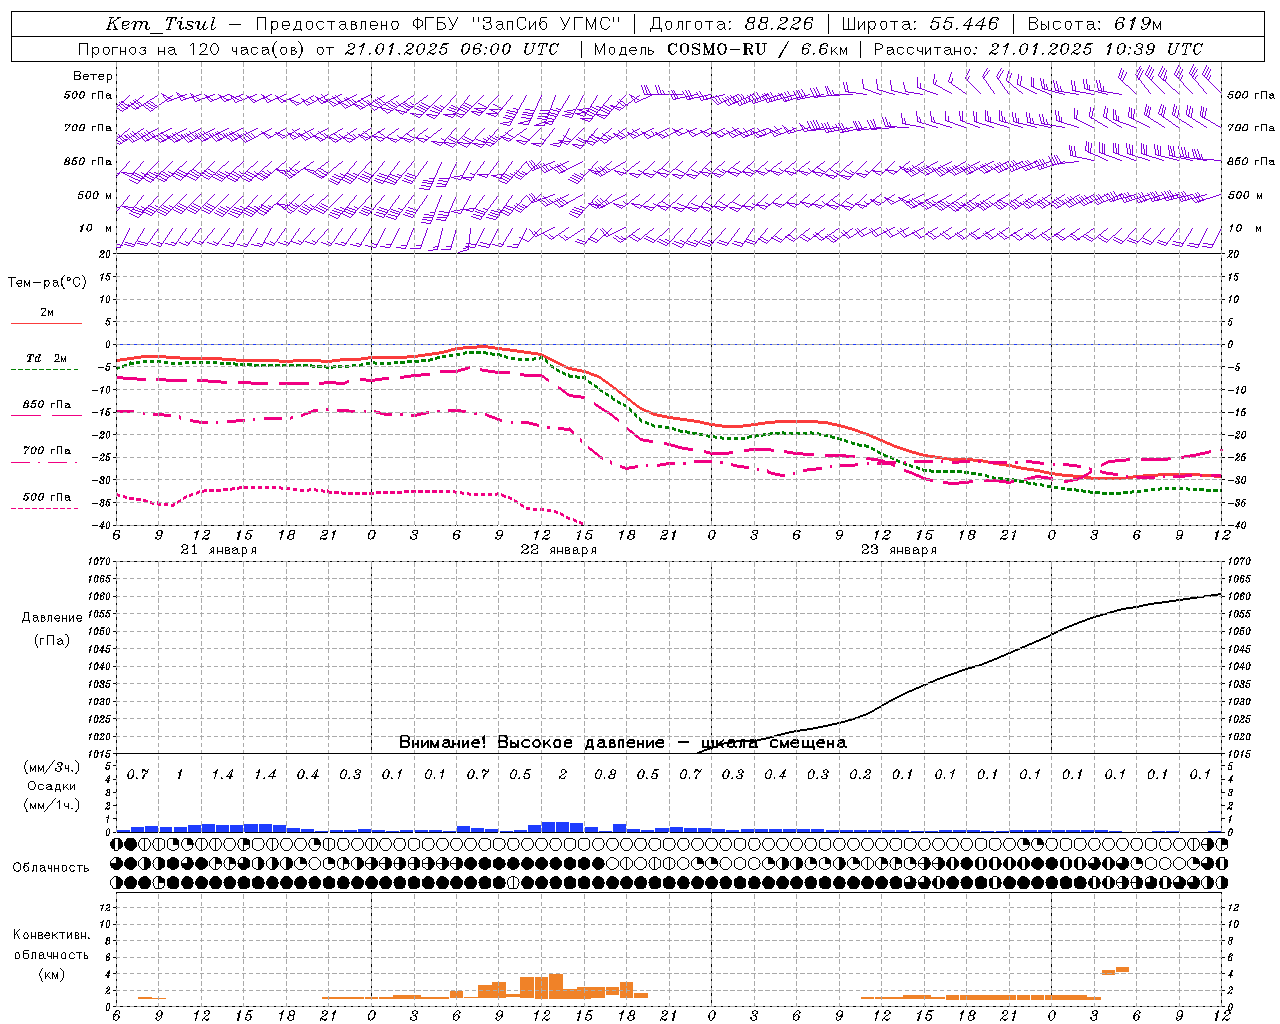Select the temperature label Тем-ра(°C)
This screenshot has height=1024, width=1280.
[x=47, y=283]
